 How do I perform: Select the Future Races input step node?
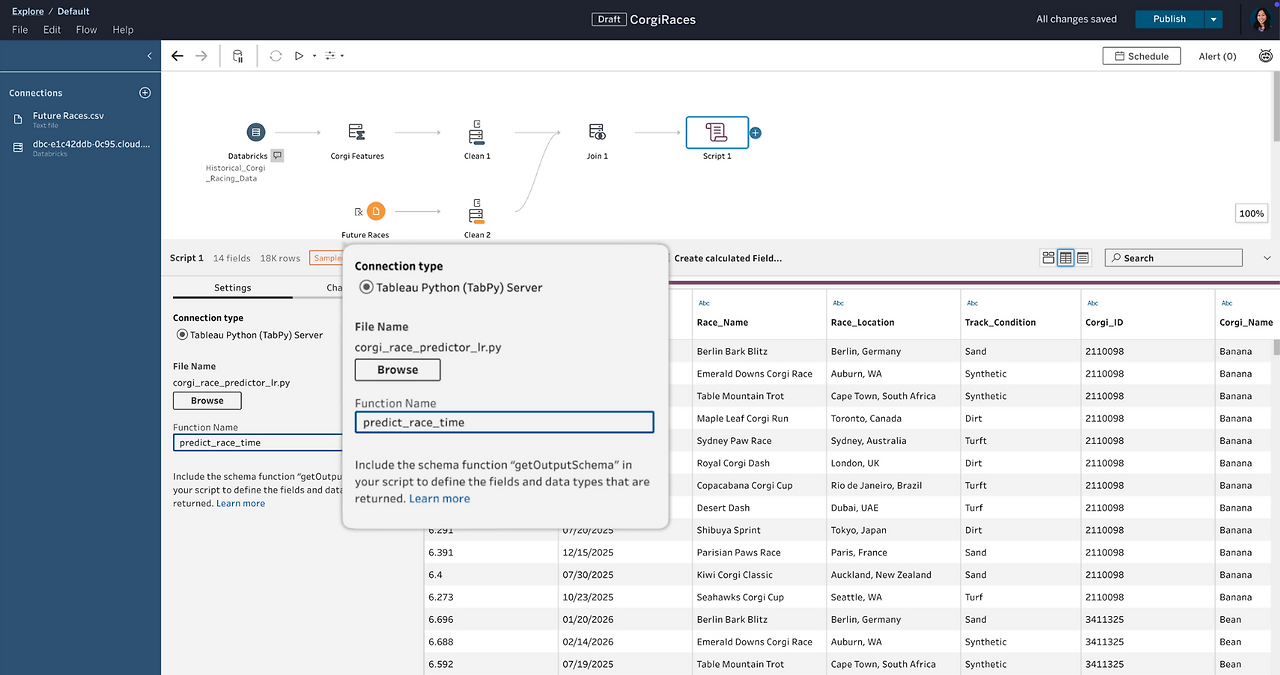tap(375, 211)
